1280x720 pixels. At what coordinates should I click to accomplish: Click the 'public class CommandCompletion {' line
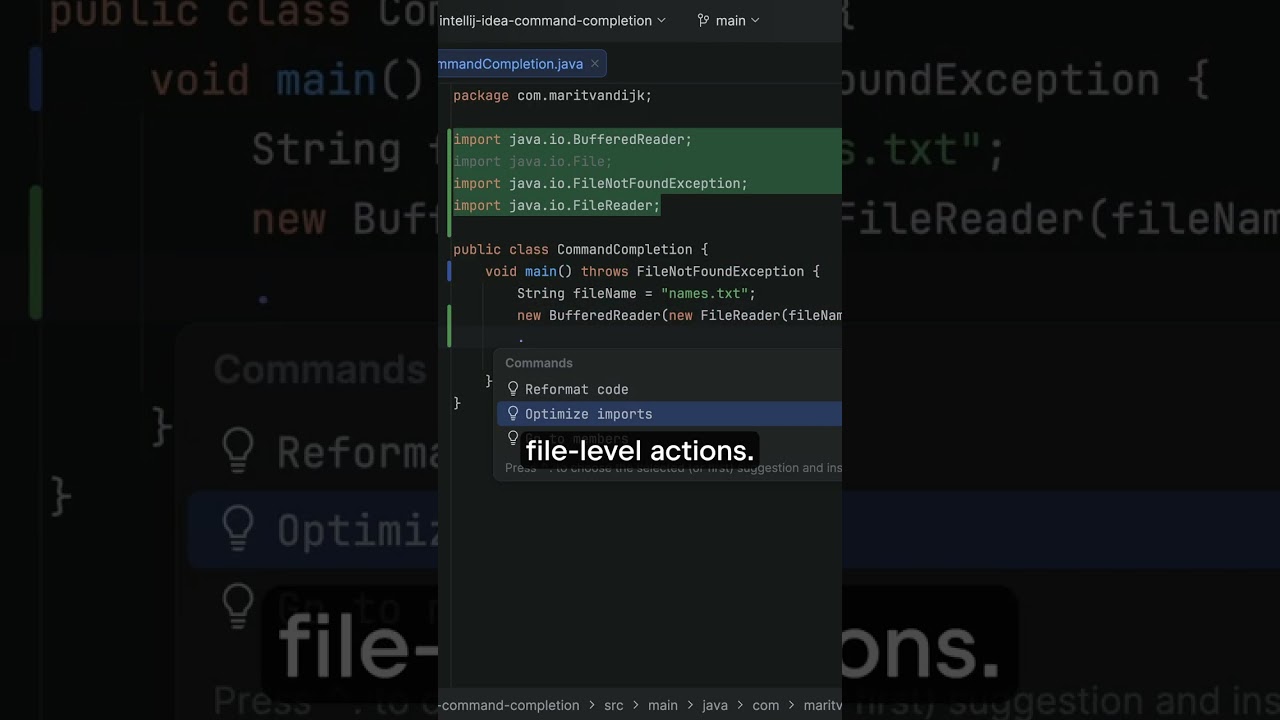point(580,250)
